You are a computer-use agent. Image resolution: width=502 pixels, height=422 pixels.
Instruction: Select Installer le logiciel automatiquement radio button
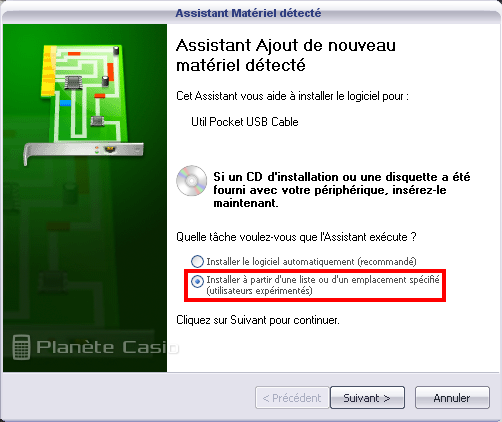point(197,261)
